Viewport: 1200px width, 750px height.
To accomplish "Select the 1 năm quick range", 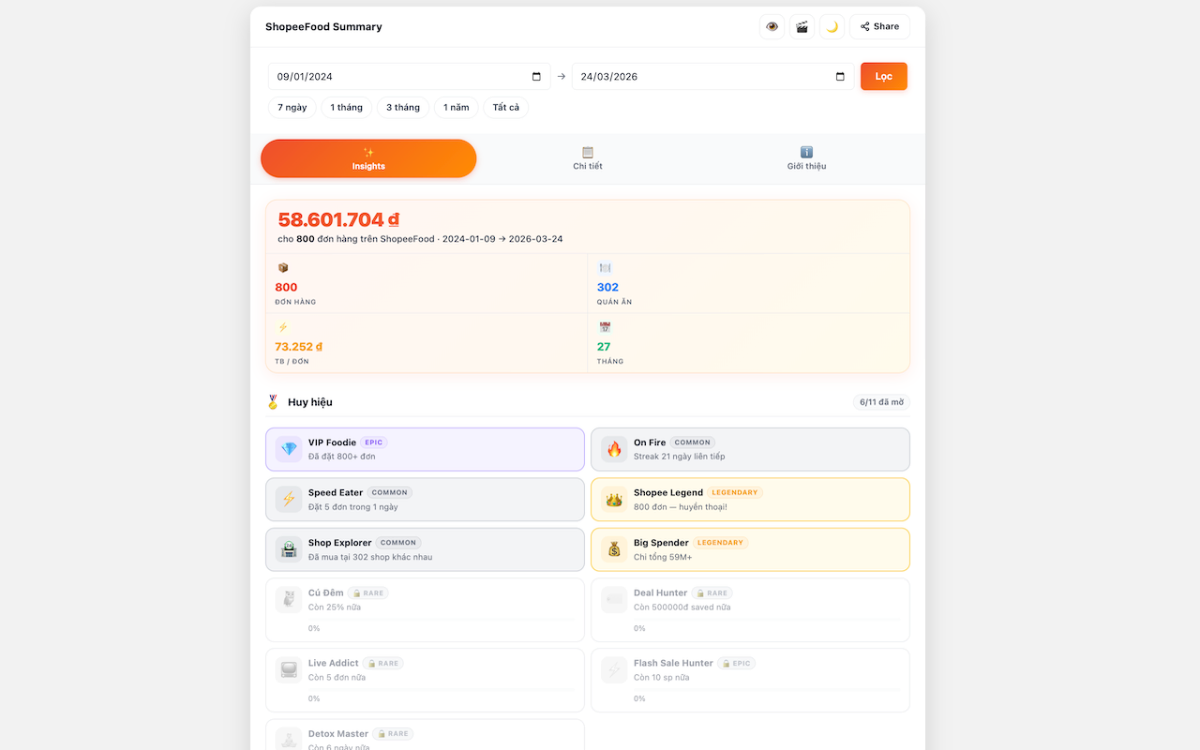I will (456, 108).
